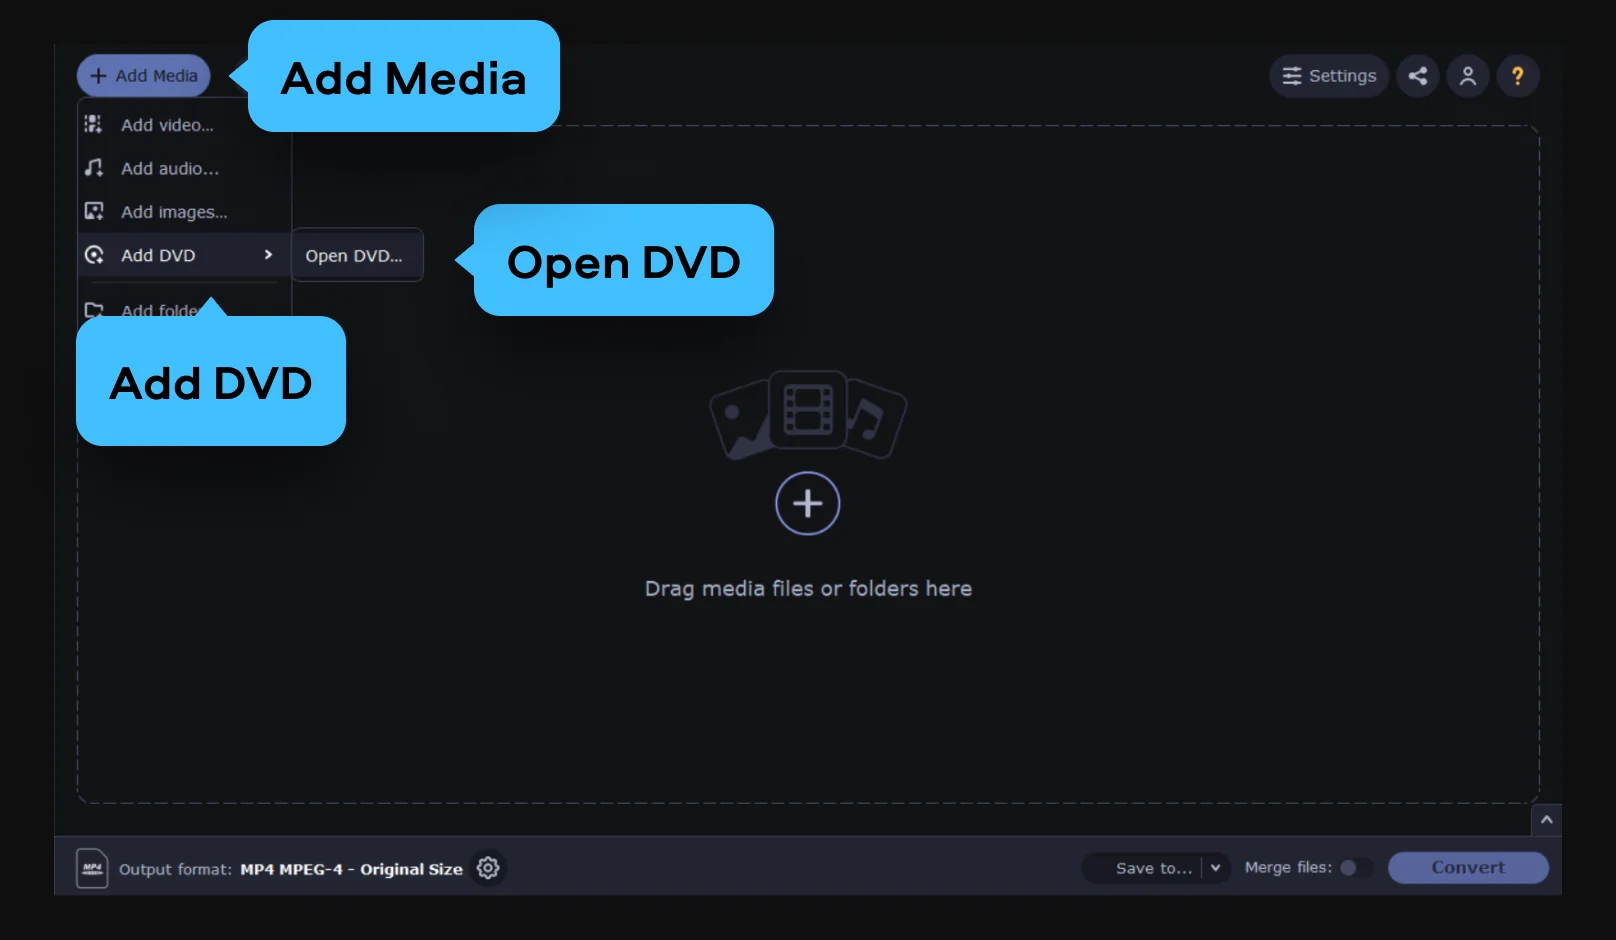Open the Settings button
1616x940 pixels.
[1329, 76]
